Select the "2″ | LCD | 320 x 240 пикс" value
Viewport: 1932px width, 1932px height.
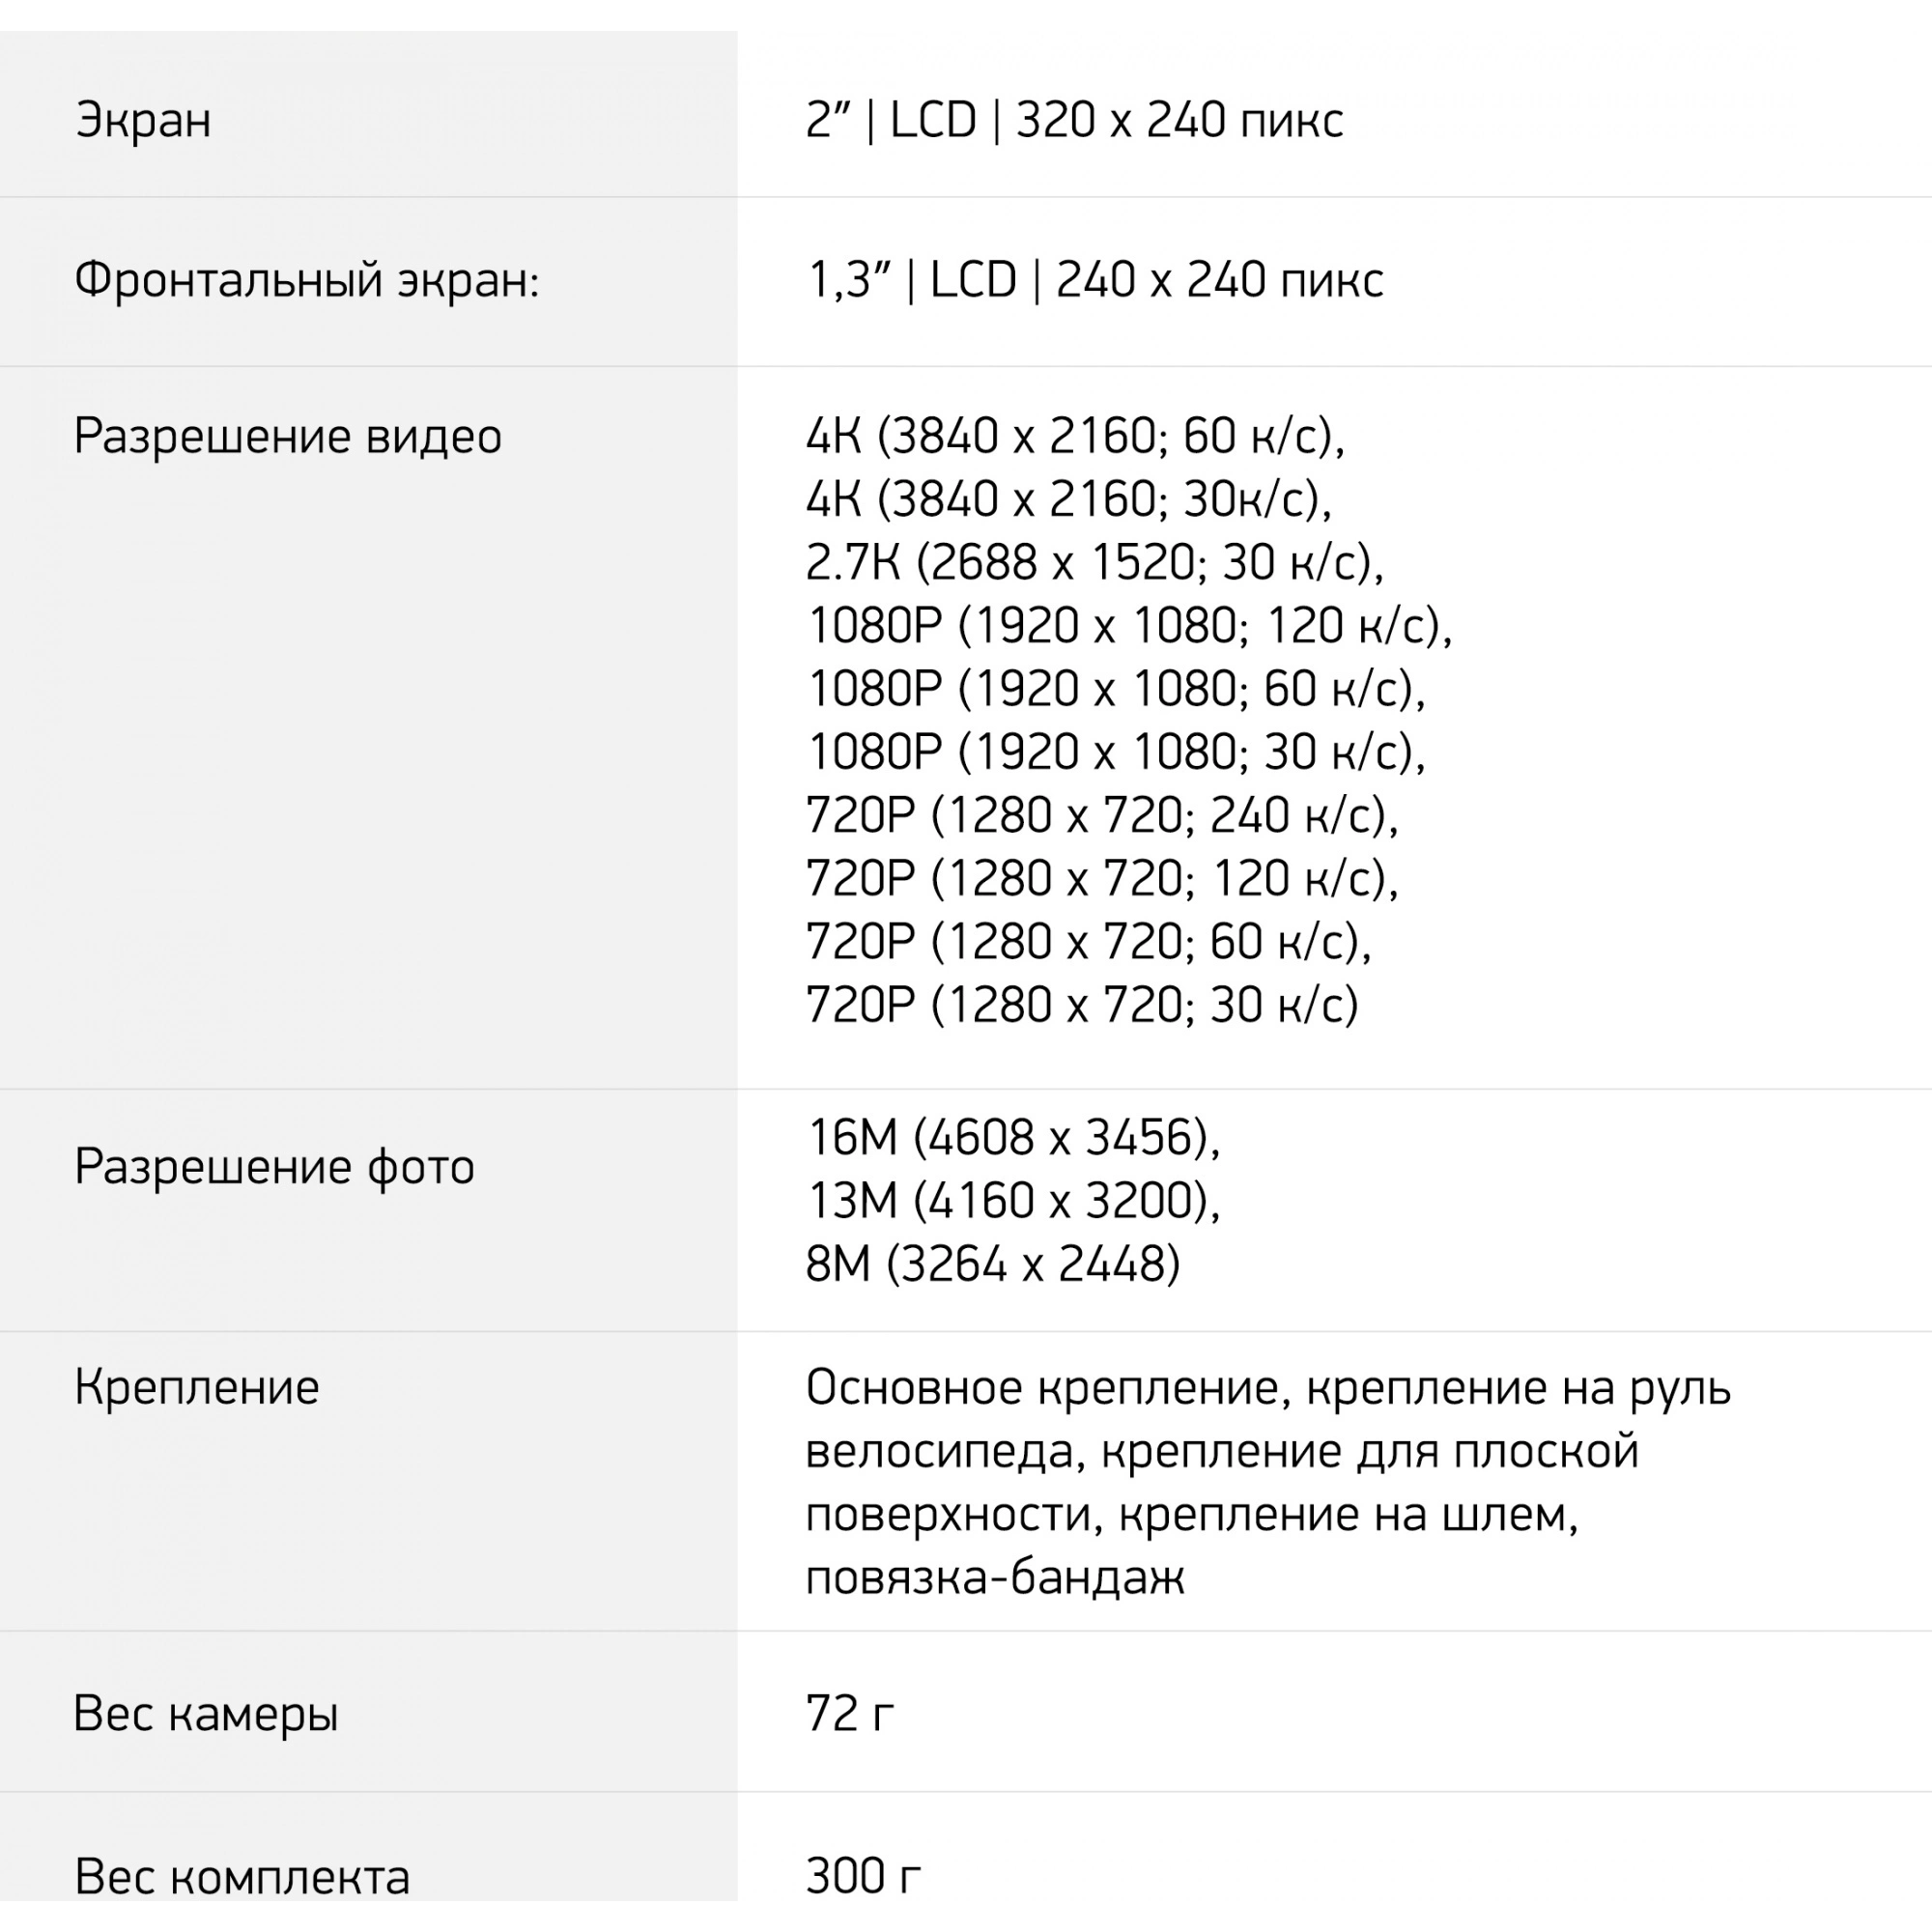pos(1074,121)
